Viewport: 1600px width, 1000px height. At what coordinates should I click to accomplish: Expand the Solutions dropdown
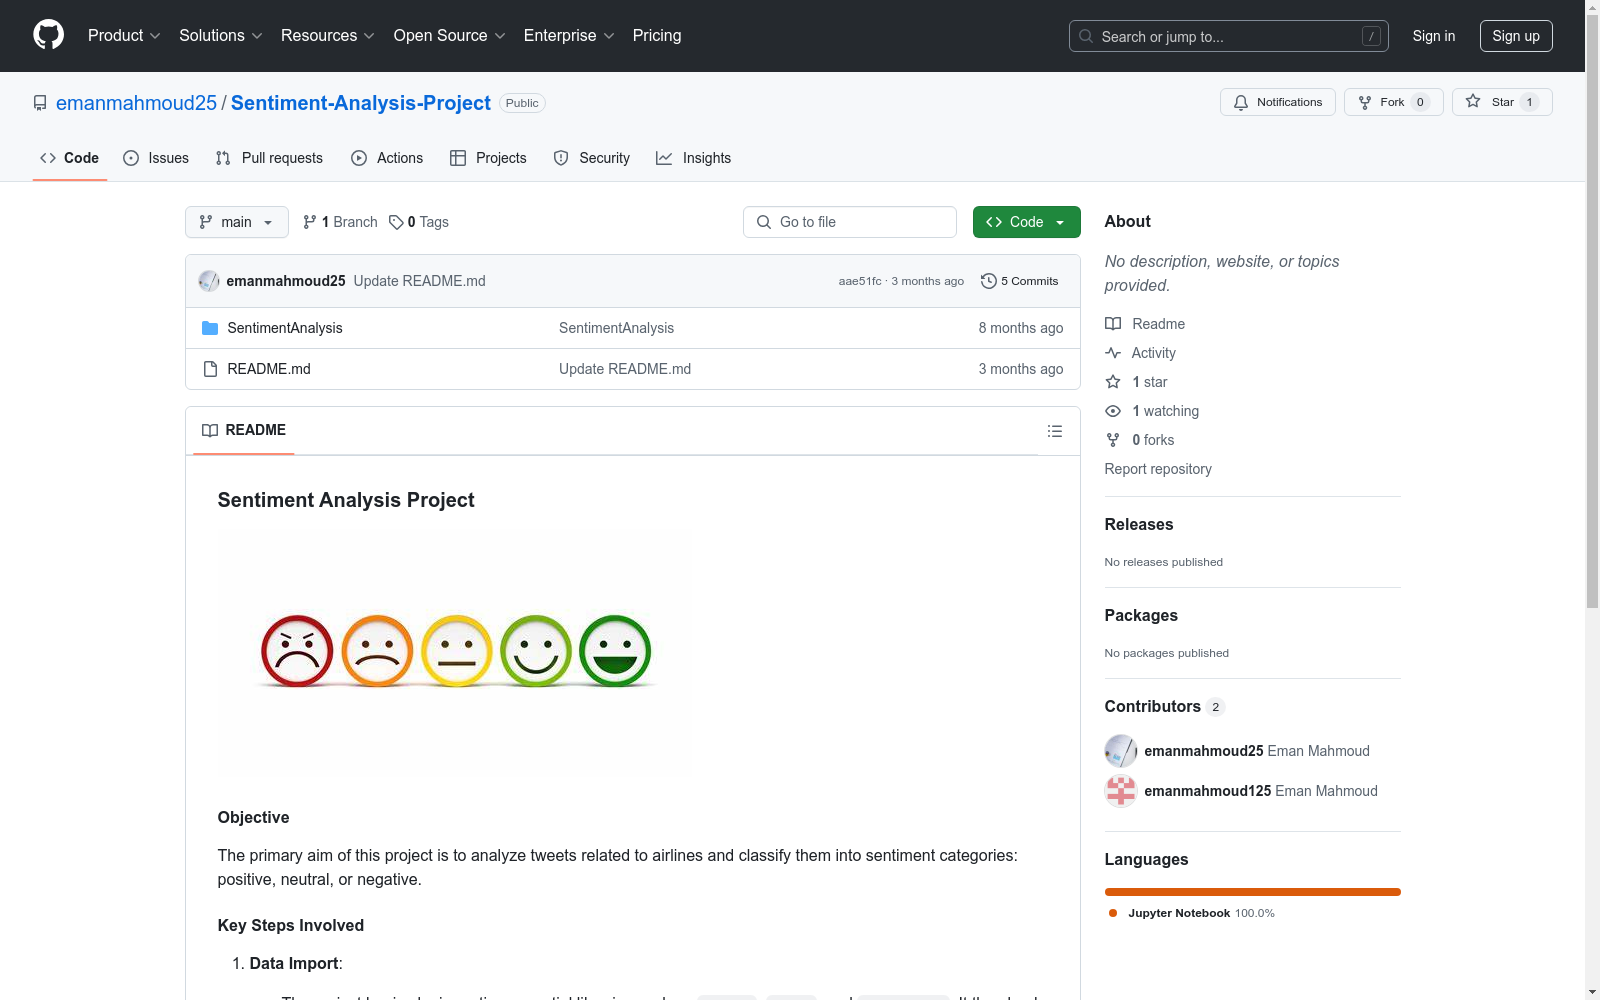click(221, 36)
